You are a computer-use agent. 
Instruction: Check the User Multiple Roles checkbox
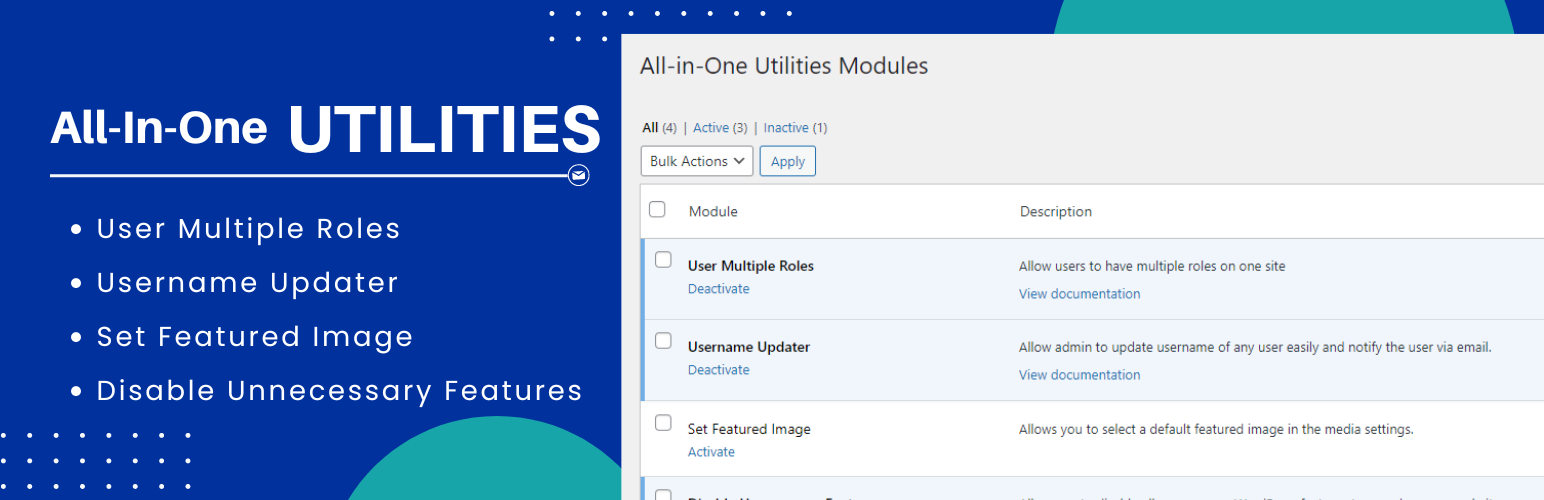point(663,260)
